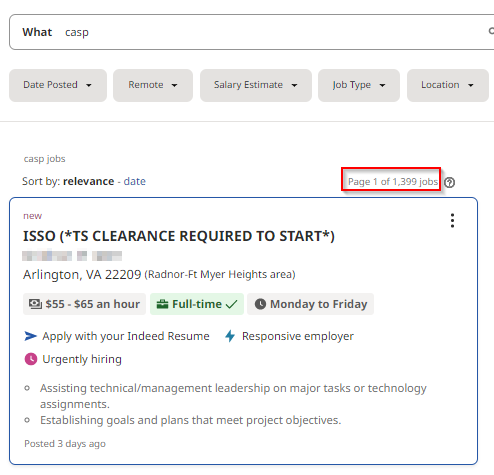This screenshot has height=475, width=494.
Task: Click the help question mark beside job count
Action: [449, 182]
